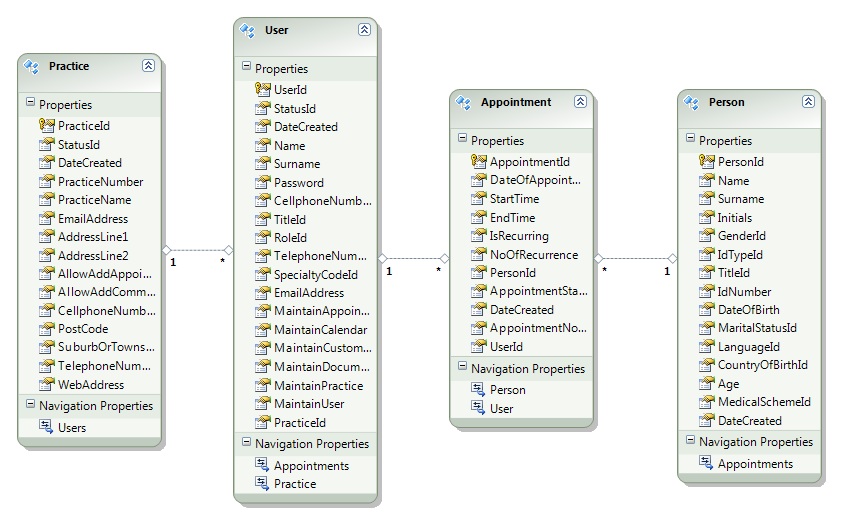The height and width of the screenshot is (522, 849).
Task: Select the UserId property in Appointment entity
Action: click(506, 347)
